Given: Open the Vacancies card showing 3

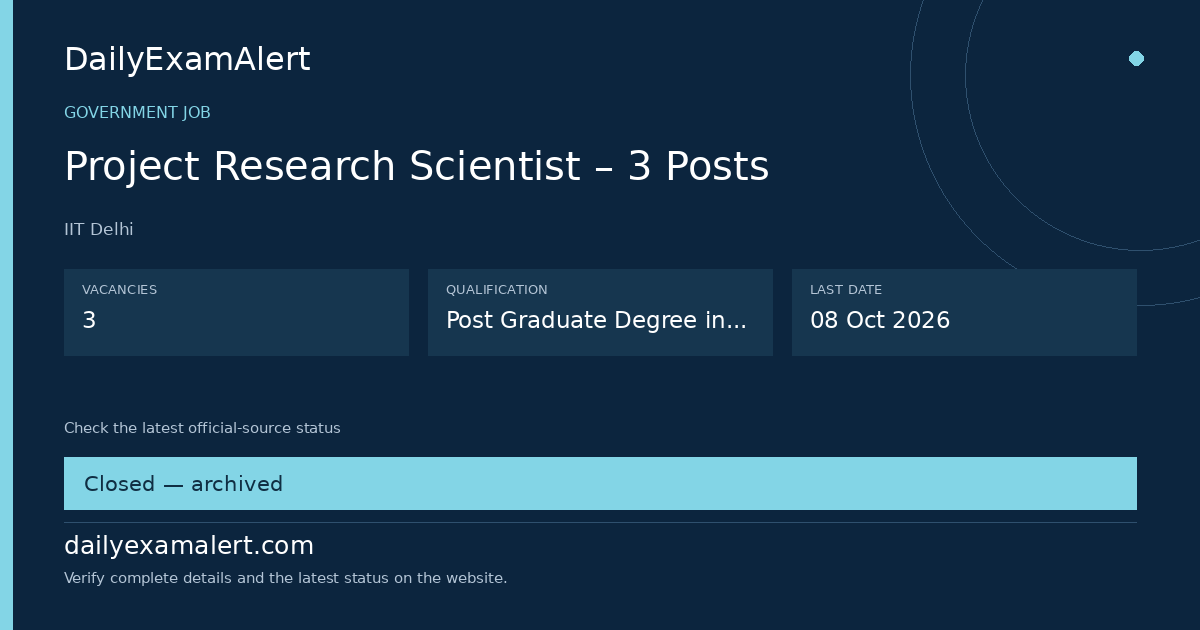Looking at the screenshot, I should pyautogui.click(x=236, y=312).
